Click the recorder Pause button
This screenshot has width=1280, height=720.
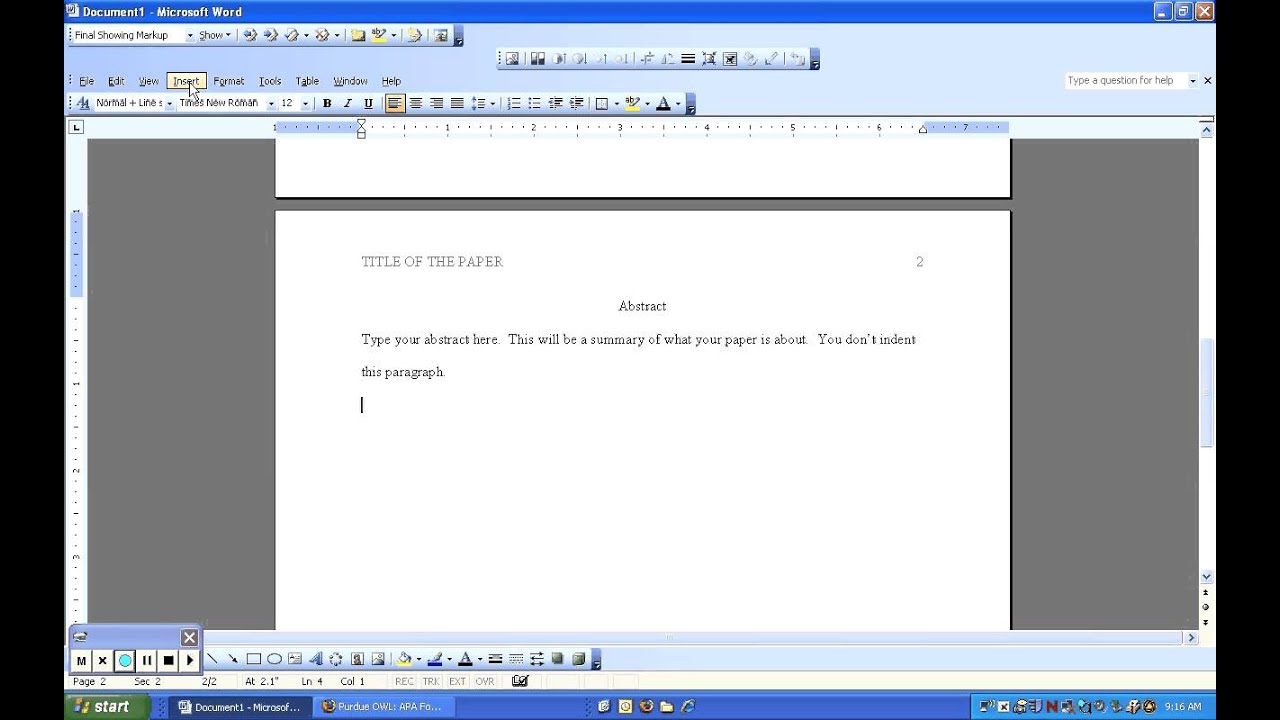(x=146, y=660)
